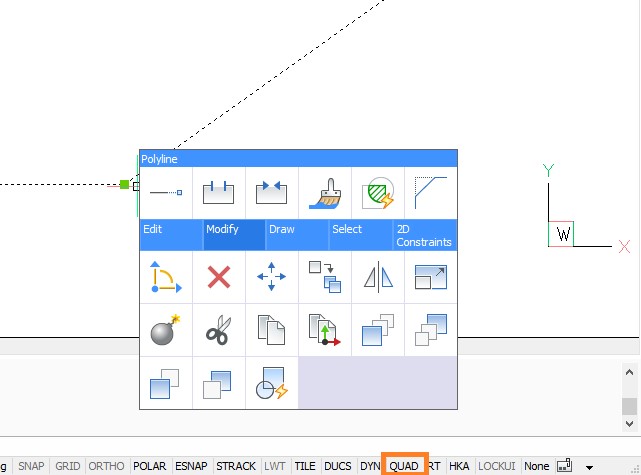
Task: Toggle the QUAD cursor menu setting
Action: (x=404, y=466)
